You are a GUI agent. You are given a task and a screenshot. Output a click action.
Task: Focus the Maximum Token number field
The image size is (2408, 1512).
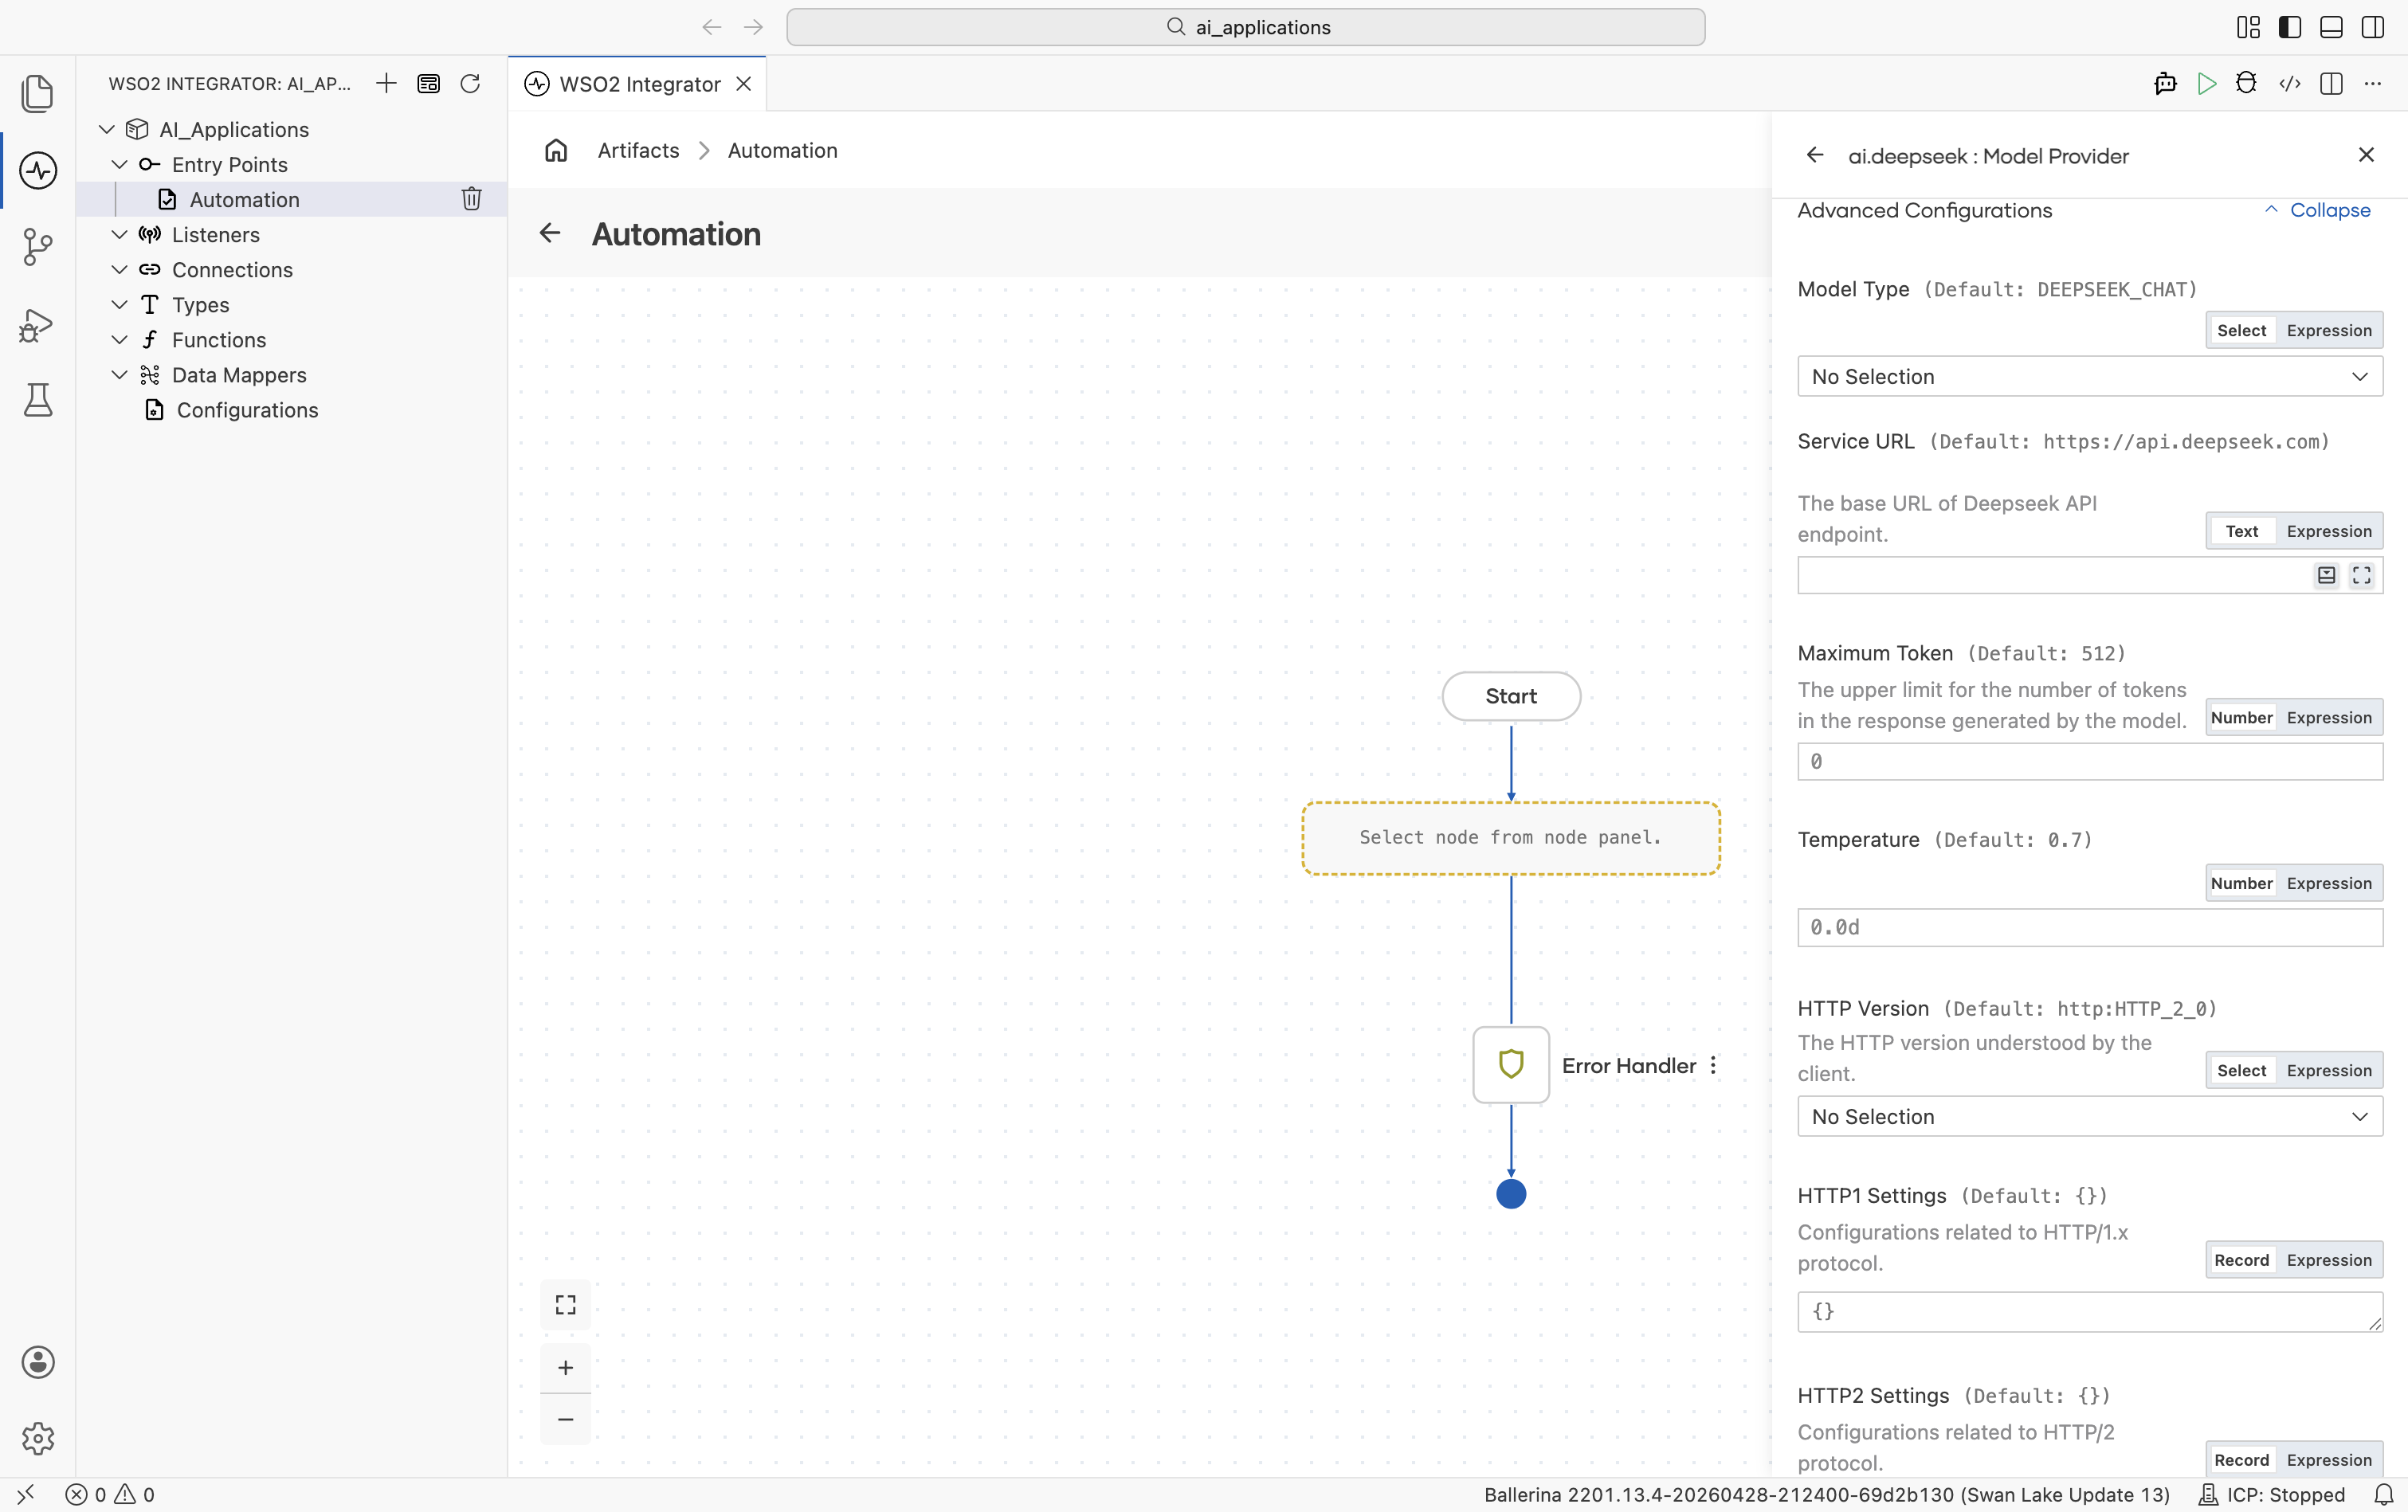click(2089, 761)
